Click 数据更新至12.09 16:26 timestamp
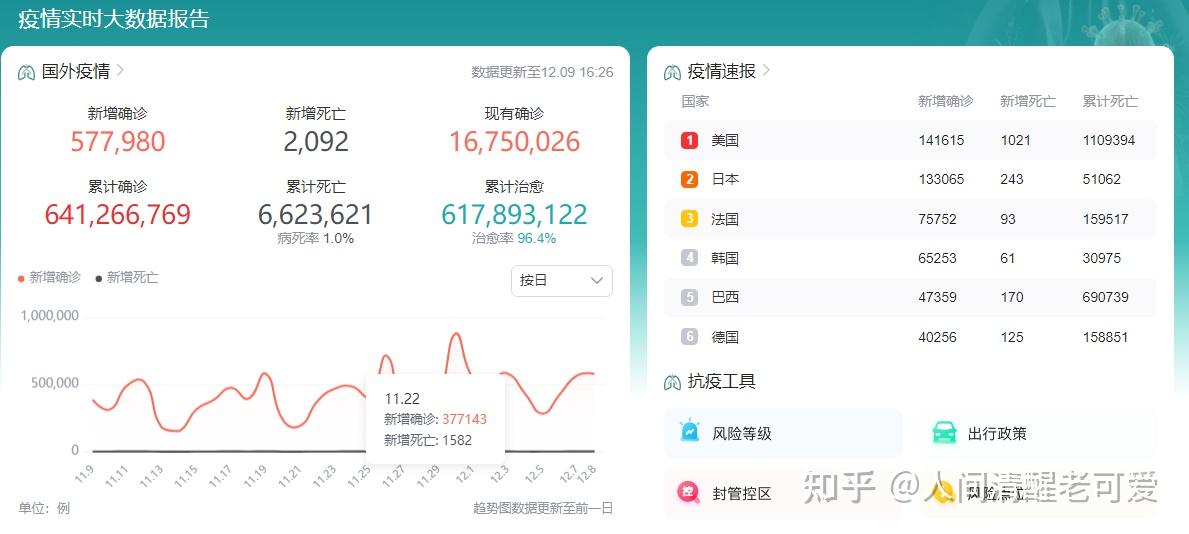 [542, 72]
